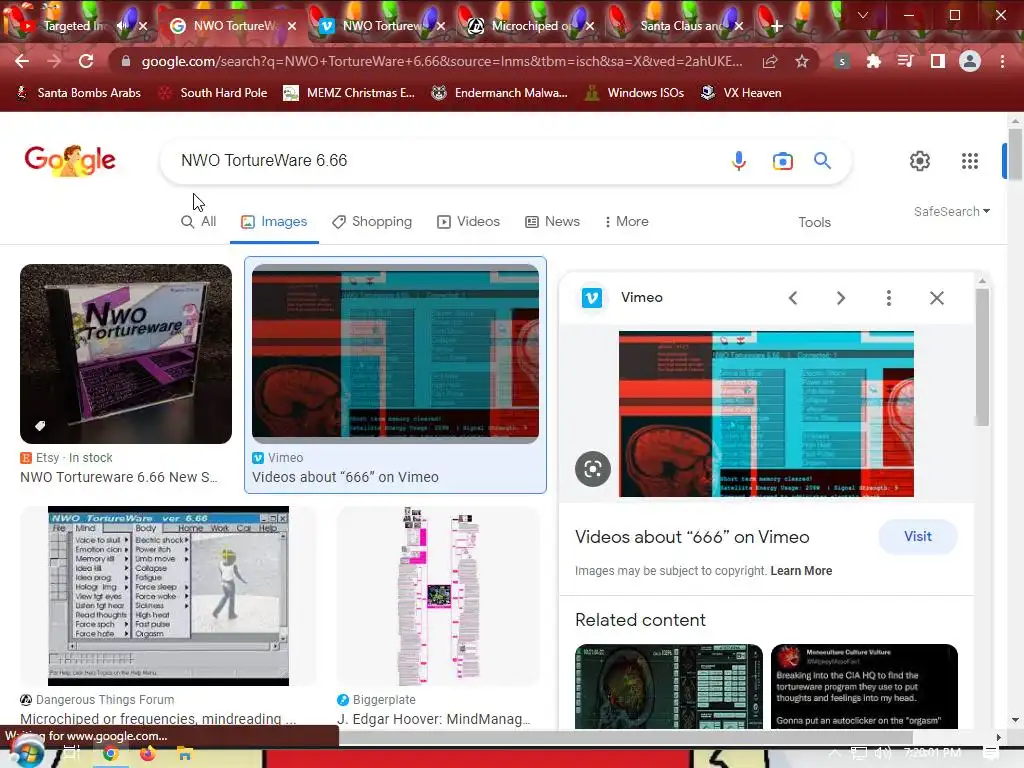Open Endermanch Malwa... bookmark
1024x768 pixels.
point(499,93)
